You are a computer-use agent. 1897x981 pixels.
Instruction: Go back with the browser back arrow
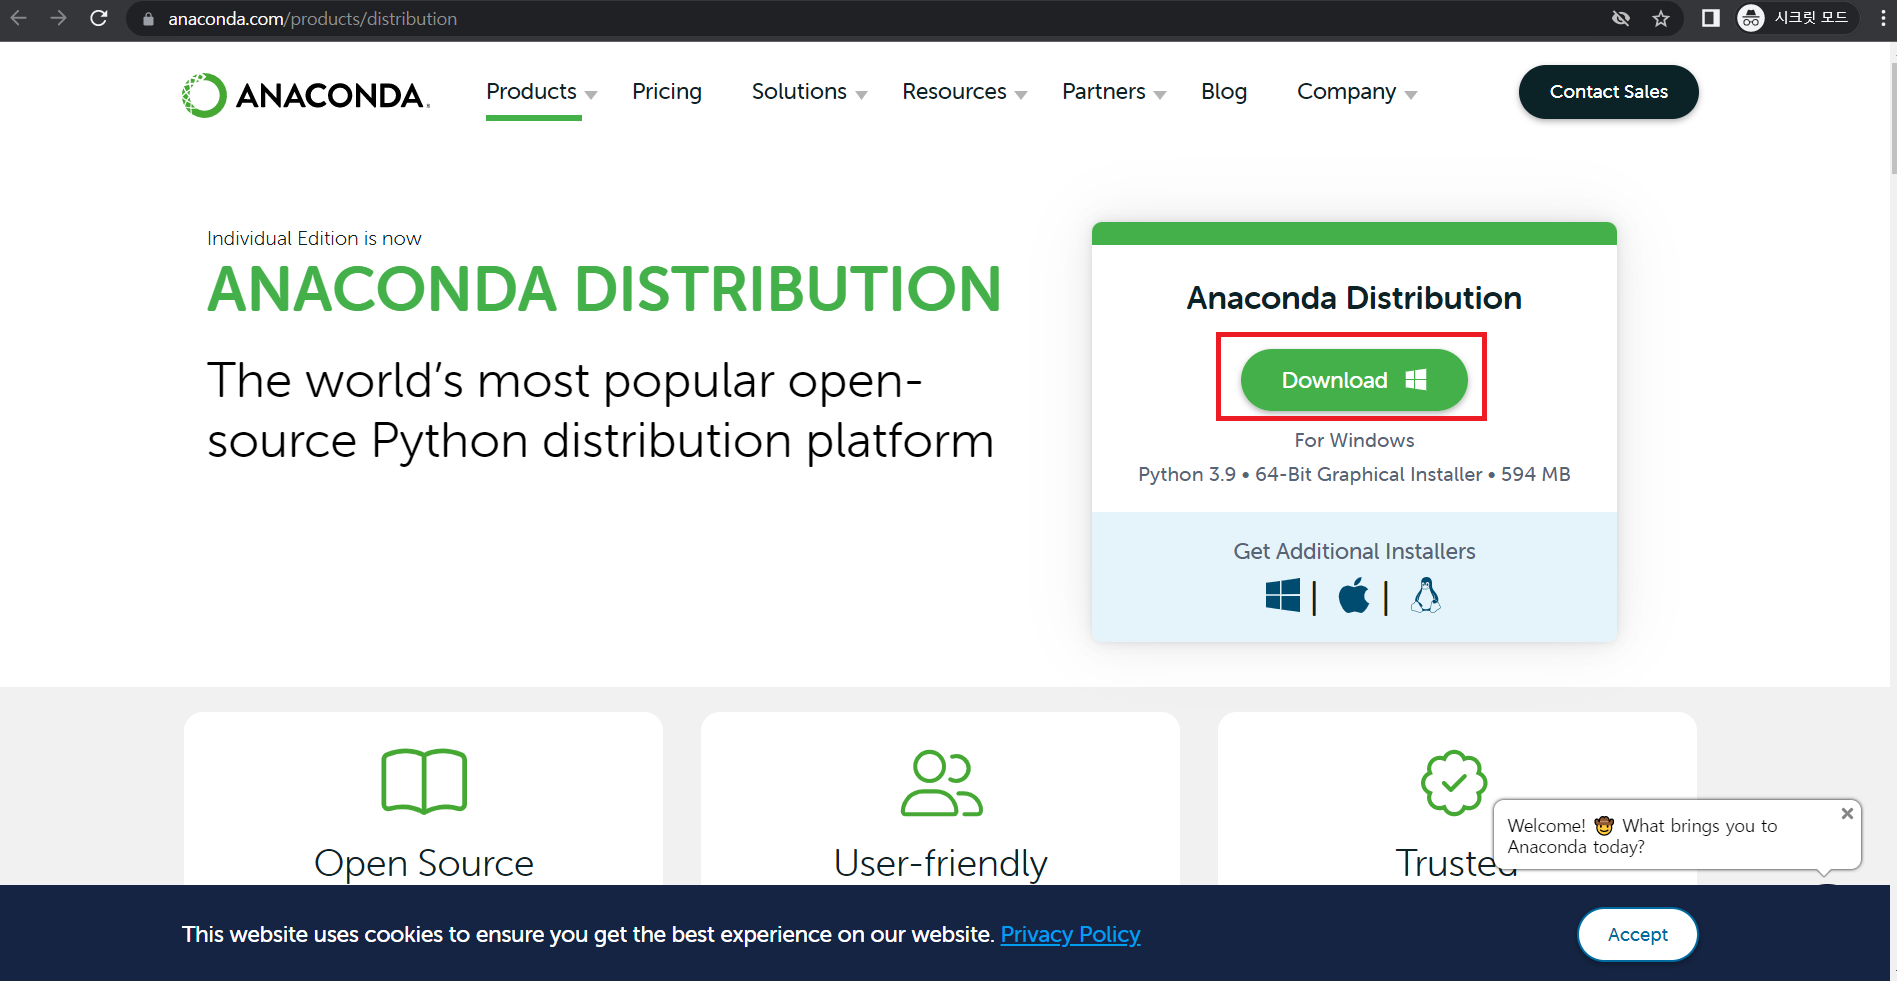pos(18,18)
